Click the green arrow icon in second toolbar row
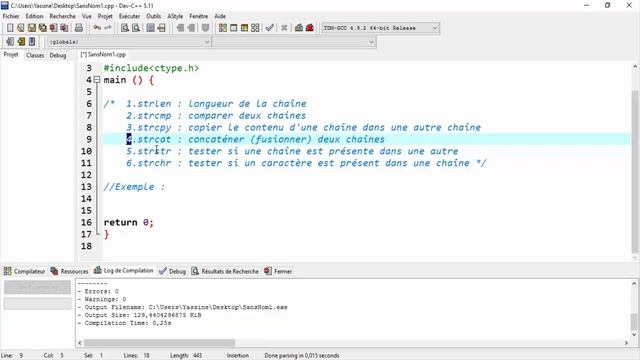Viewport: 640px width, 360px height. point(21,42)
